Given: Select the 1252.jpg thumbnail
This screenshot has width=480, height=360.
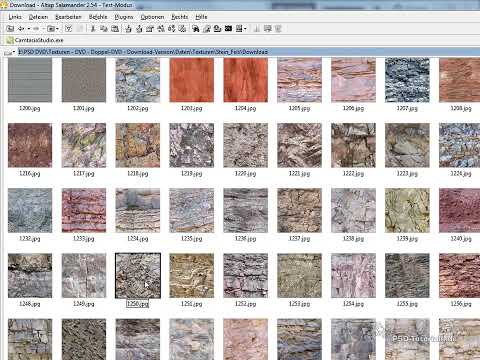Looking at the screenshot, I should [246, 276].
